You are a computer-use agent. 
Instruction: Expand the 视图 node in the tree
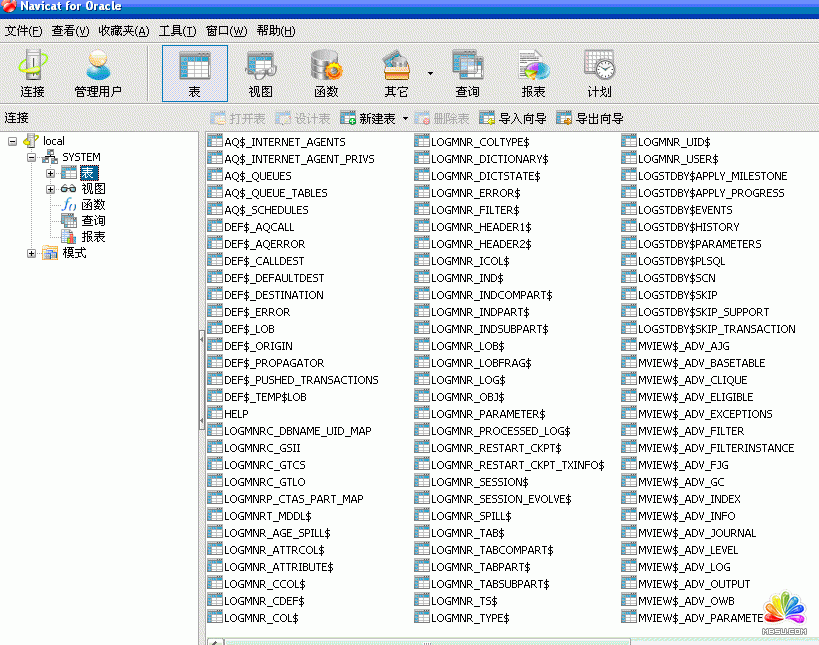pos(50,189)
